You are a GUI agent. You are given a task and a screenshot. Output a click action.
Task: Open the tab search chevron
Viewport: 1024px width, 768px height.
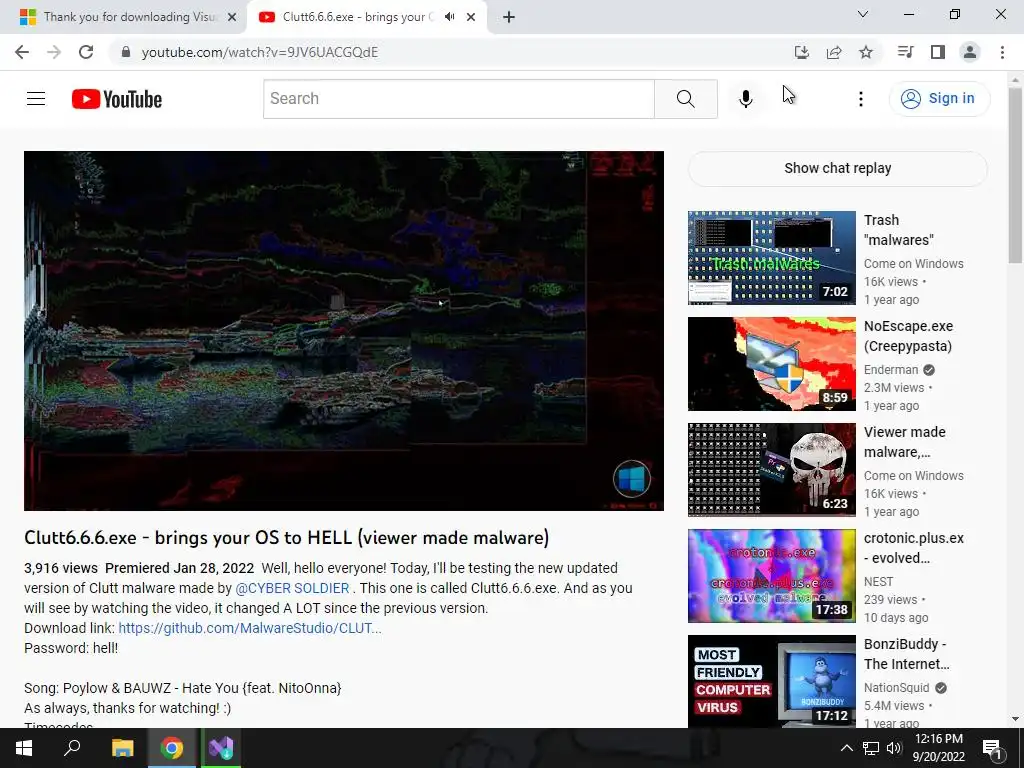(863, 14)
